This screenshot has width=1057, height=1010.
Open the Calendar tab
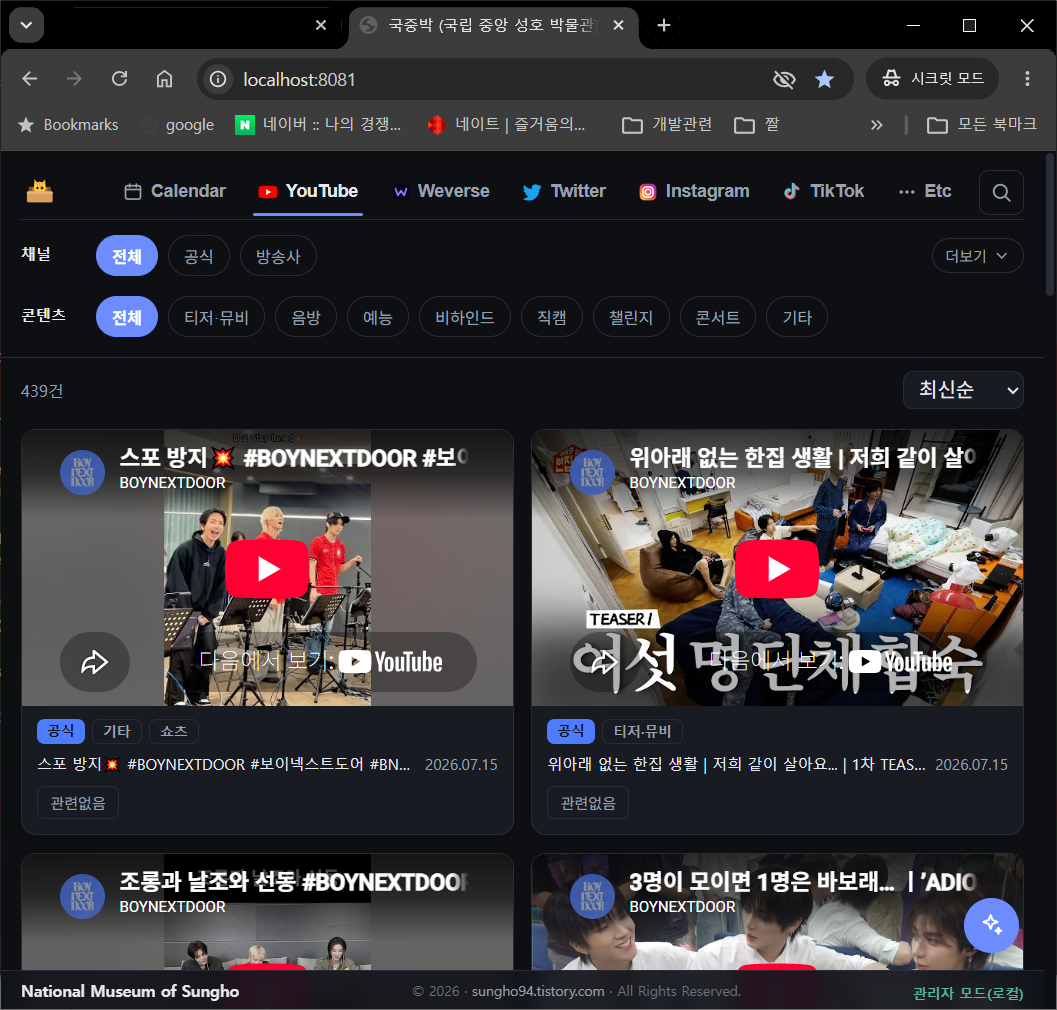click(175, 191)
